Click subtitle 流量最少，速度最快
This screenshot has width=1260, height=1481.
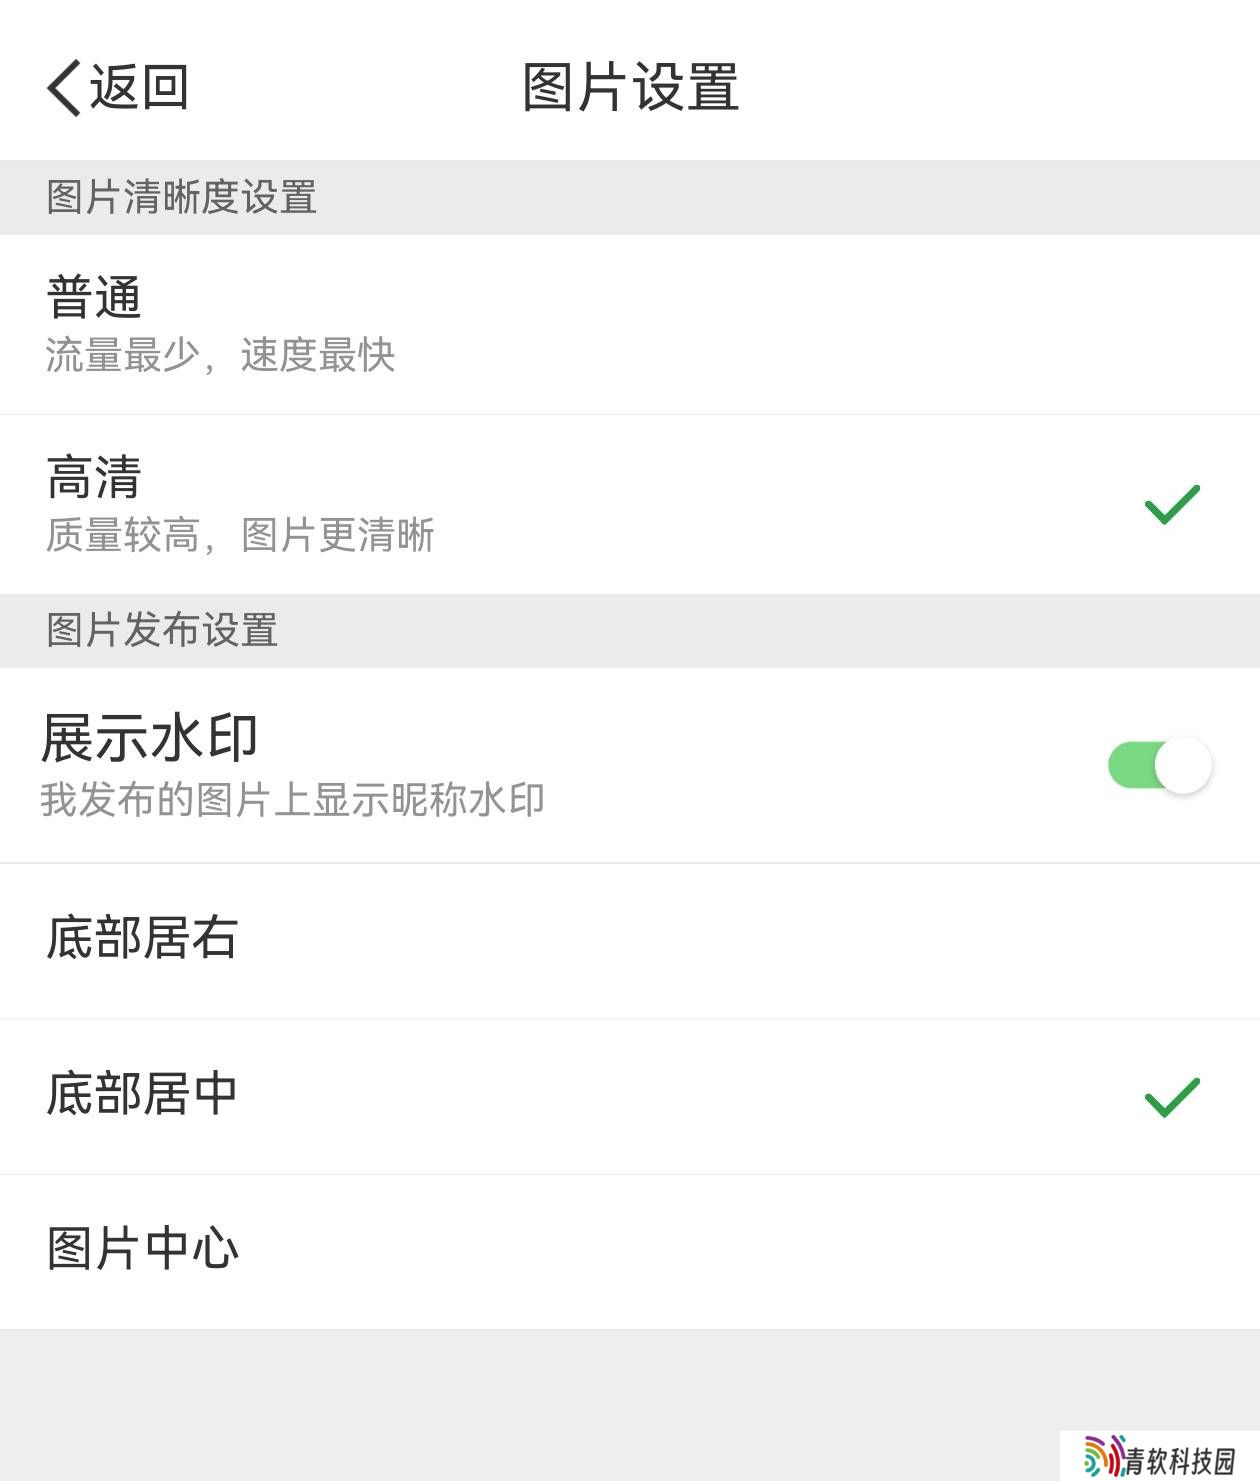click(220, 355)
